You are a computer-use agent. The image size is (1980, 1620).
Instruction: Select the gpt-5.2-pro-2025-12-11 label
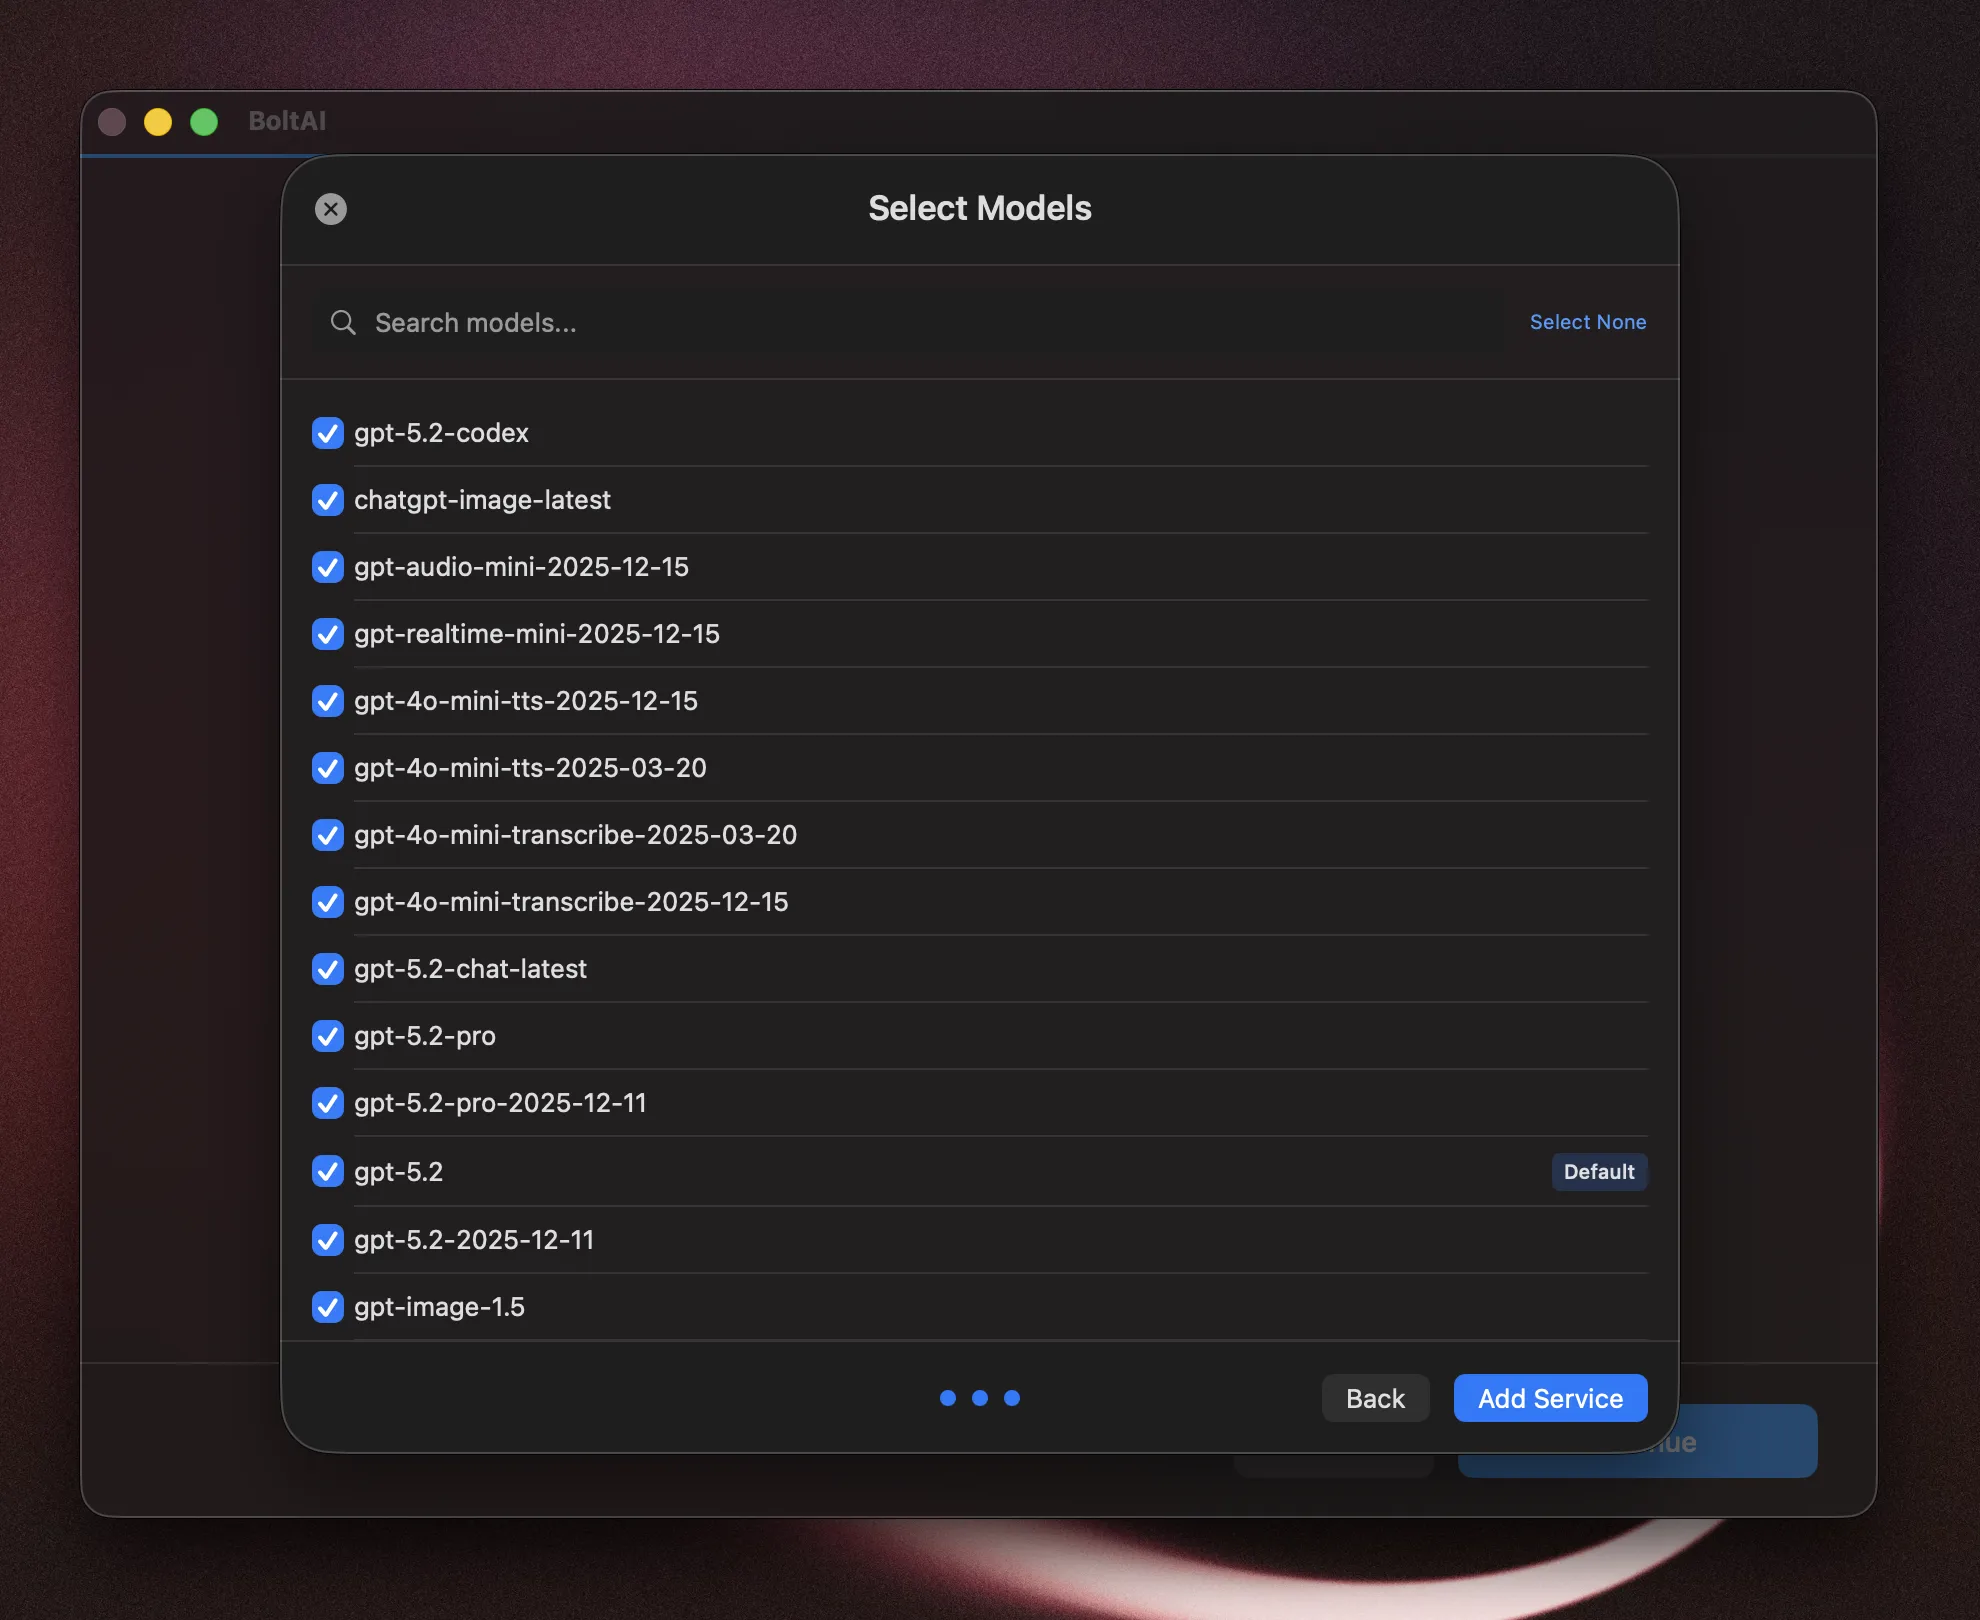click(x=500, y=1103)
